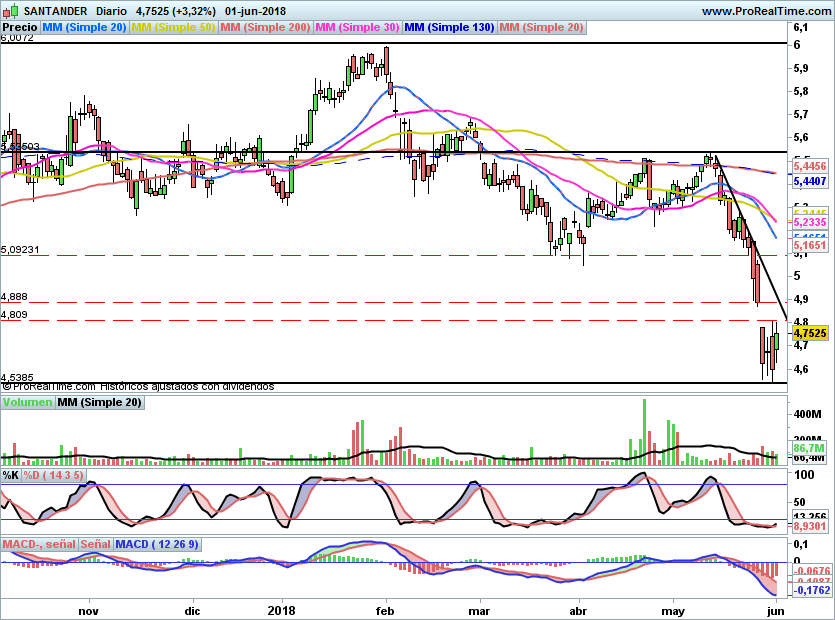The width and height of the screenshot is (835, 620).
Task: Click the may label on the time axis
Action: [x=673, y=611]
